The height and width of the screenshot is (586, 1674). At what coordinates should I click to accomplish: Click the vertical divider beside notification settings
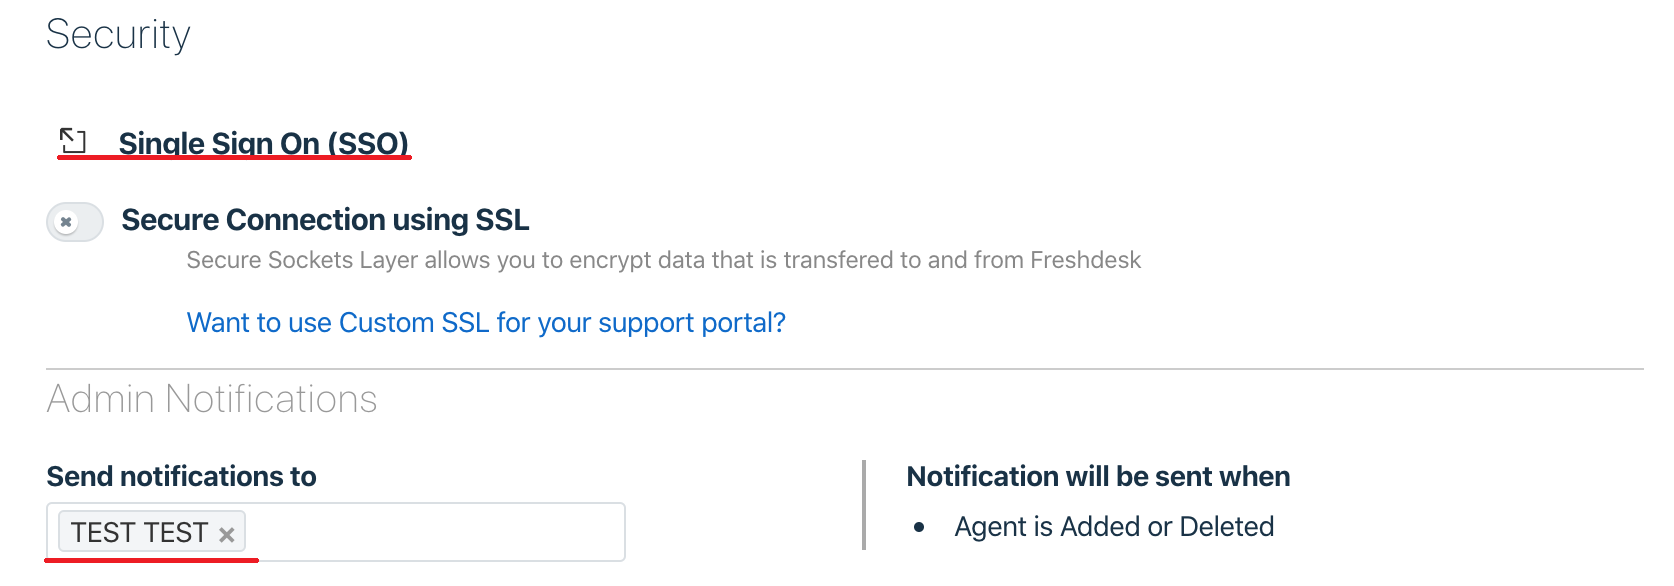coord(863,505)
